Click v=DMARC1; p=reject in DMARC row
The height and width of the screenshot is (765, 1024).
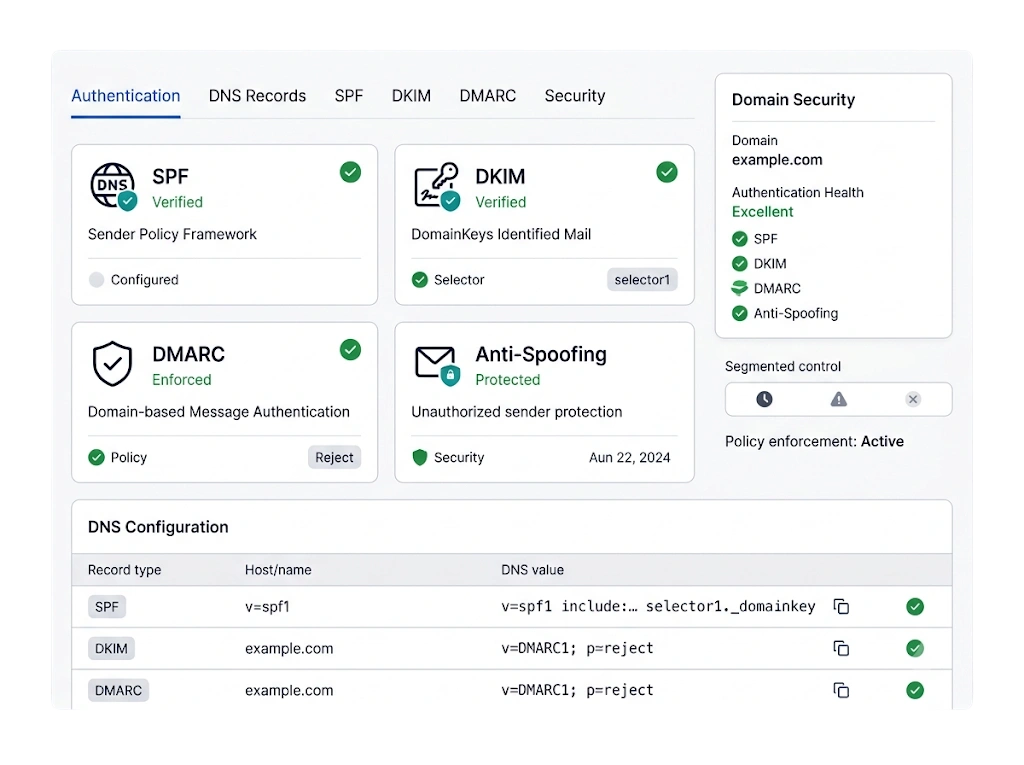coord(577,690)
